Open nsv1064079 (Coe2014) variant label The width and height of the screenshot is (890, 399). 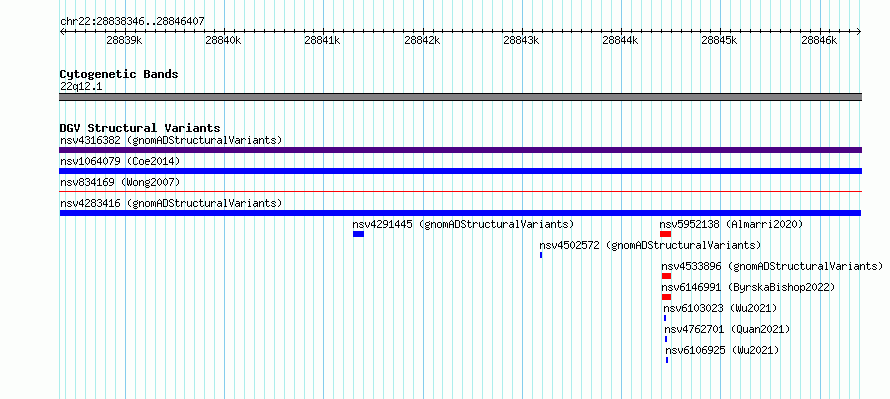click(x=120, y=161)
